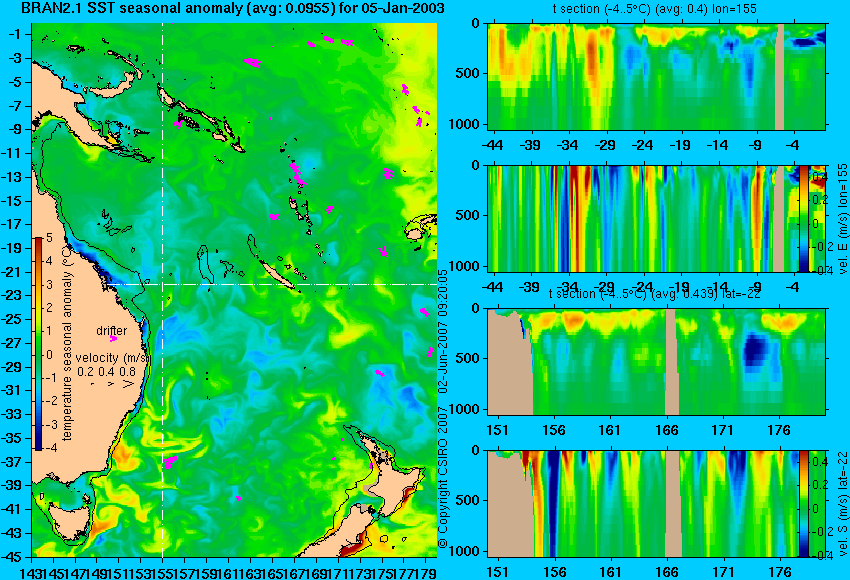Viewport: 850px width, 580px height.
Task: Click the temperature seasonal anomaly color bar
Action: click(38, 344)
